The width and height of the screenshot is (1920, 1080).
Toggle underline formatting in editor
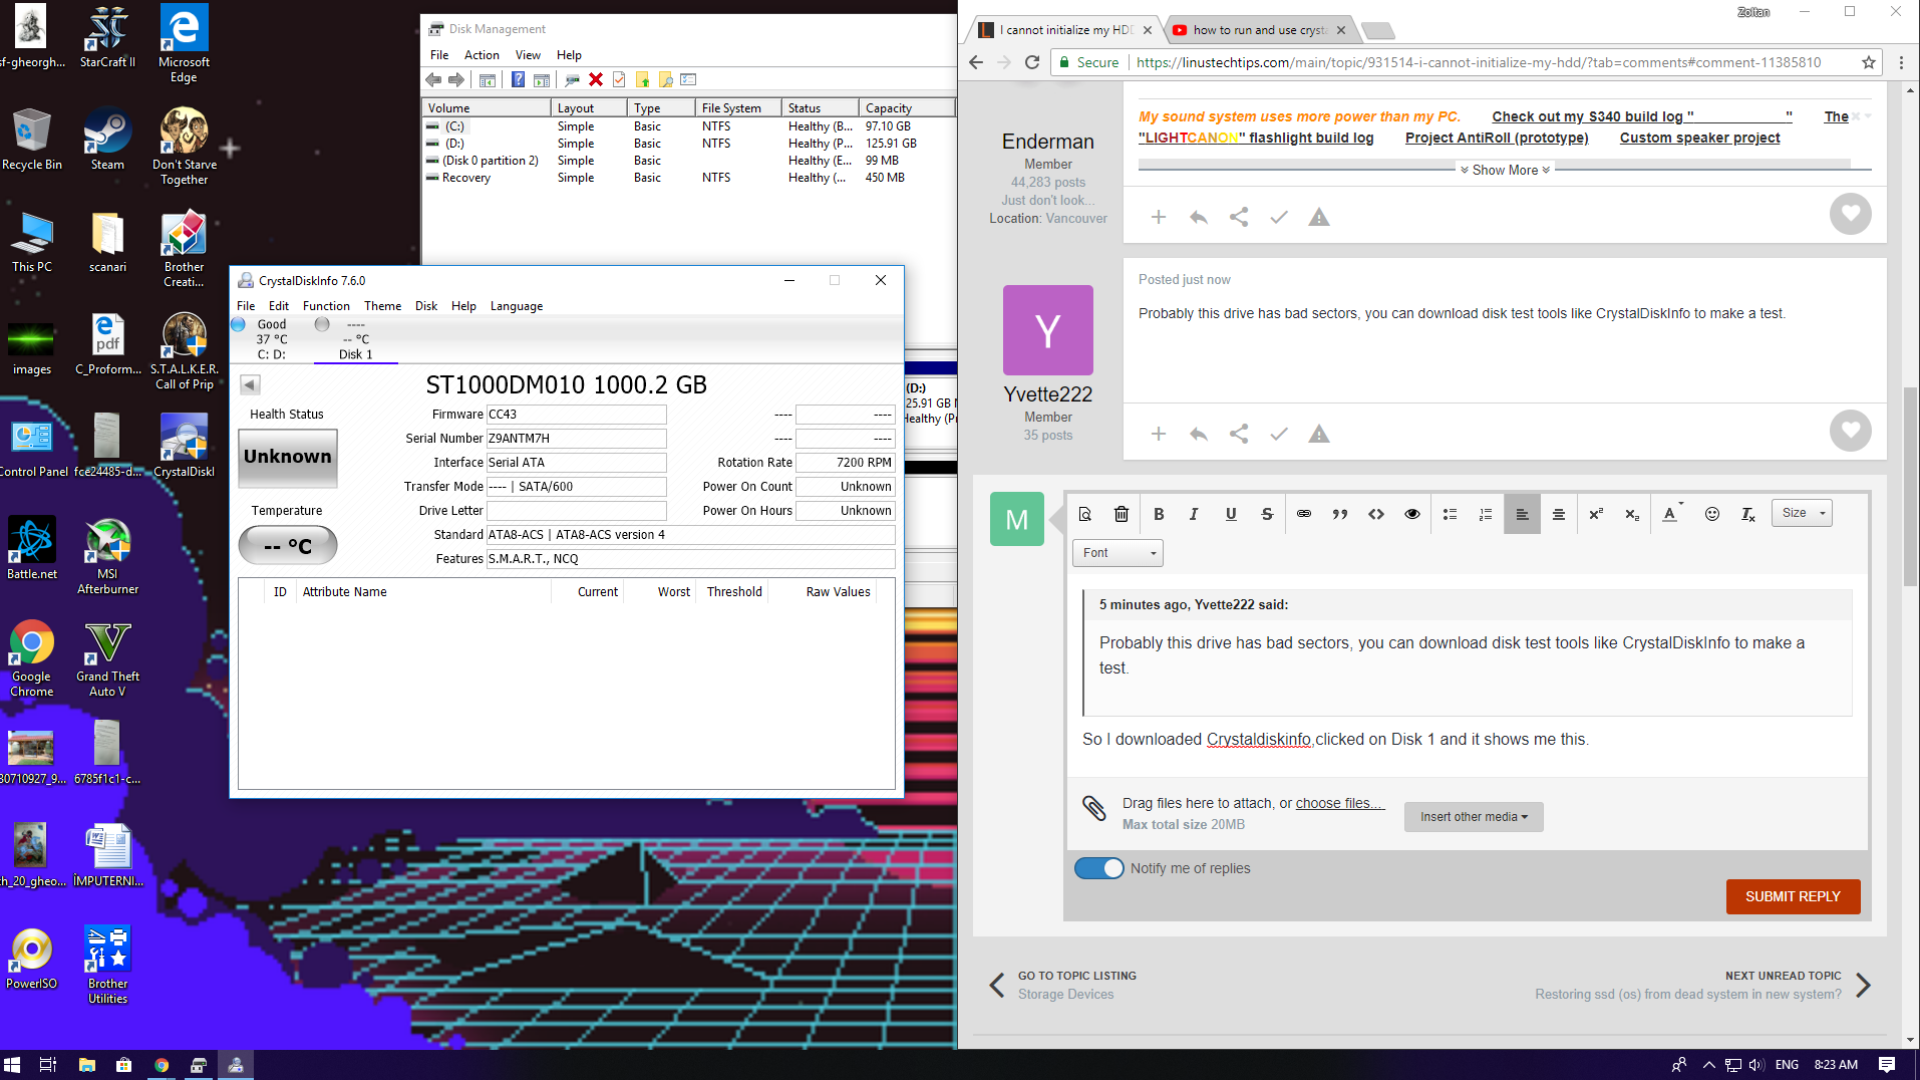[1230, 514]
